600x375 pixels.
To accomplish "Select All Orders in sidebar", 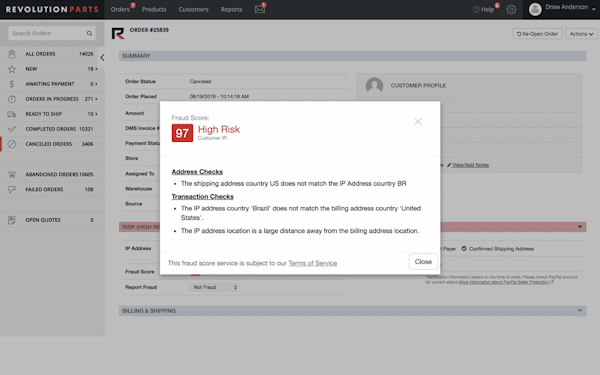I will (52, 54).
